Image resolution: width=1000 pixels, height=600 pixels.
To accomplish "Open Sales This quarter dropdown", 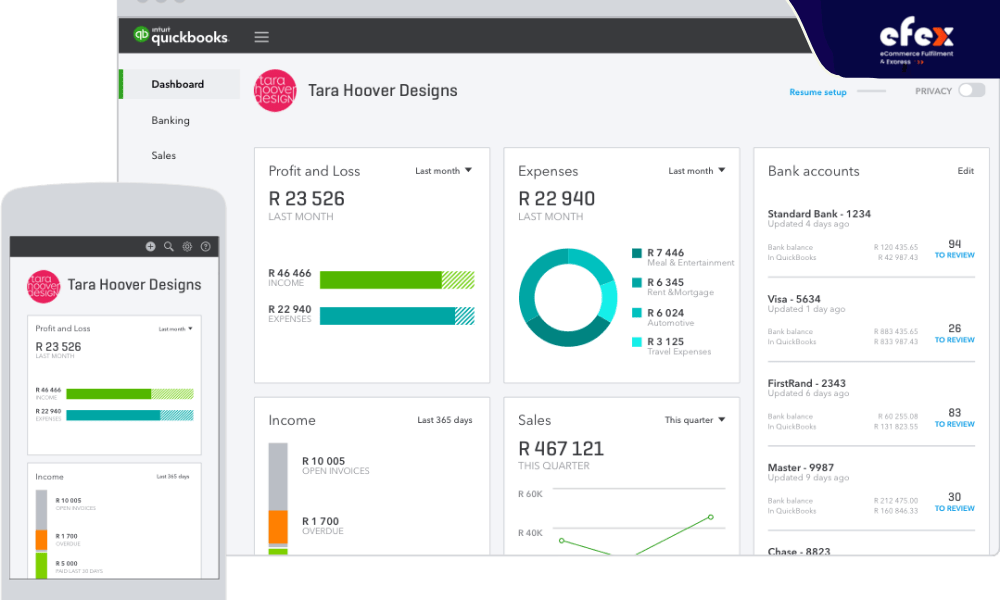I will pyautogui.click(x=695, y=420).
